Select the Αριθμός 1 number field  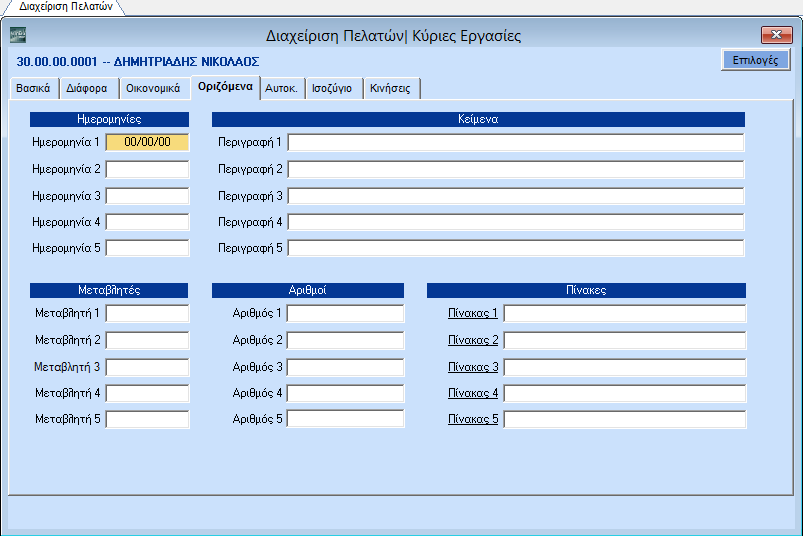point(345,313)
